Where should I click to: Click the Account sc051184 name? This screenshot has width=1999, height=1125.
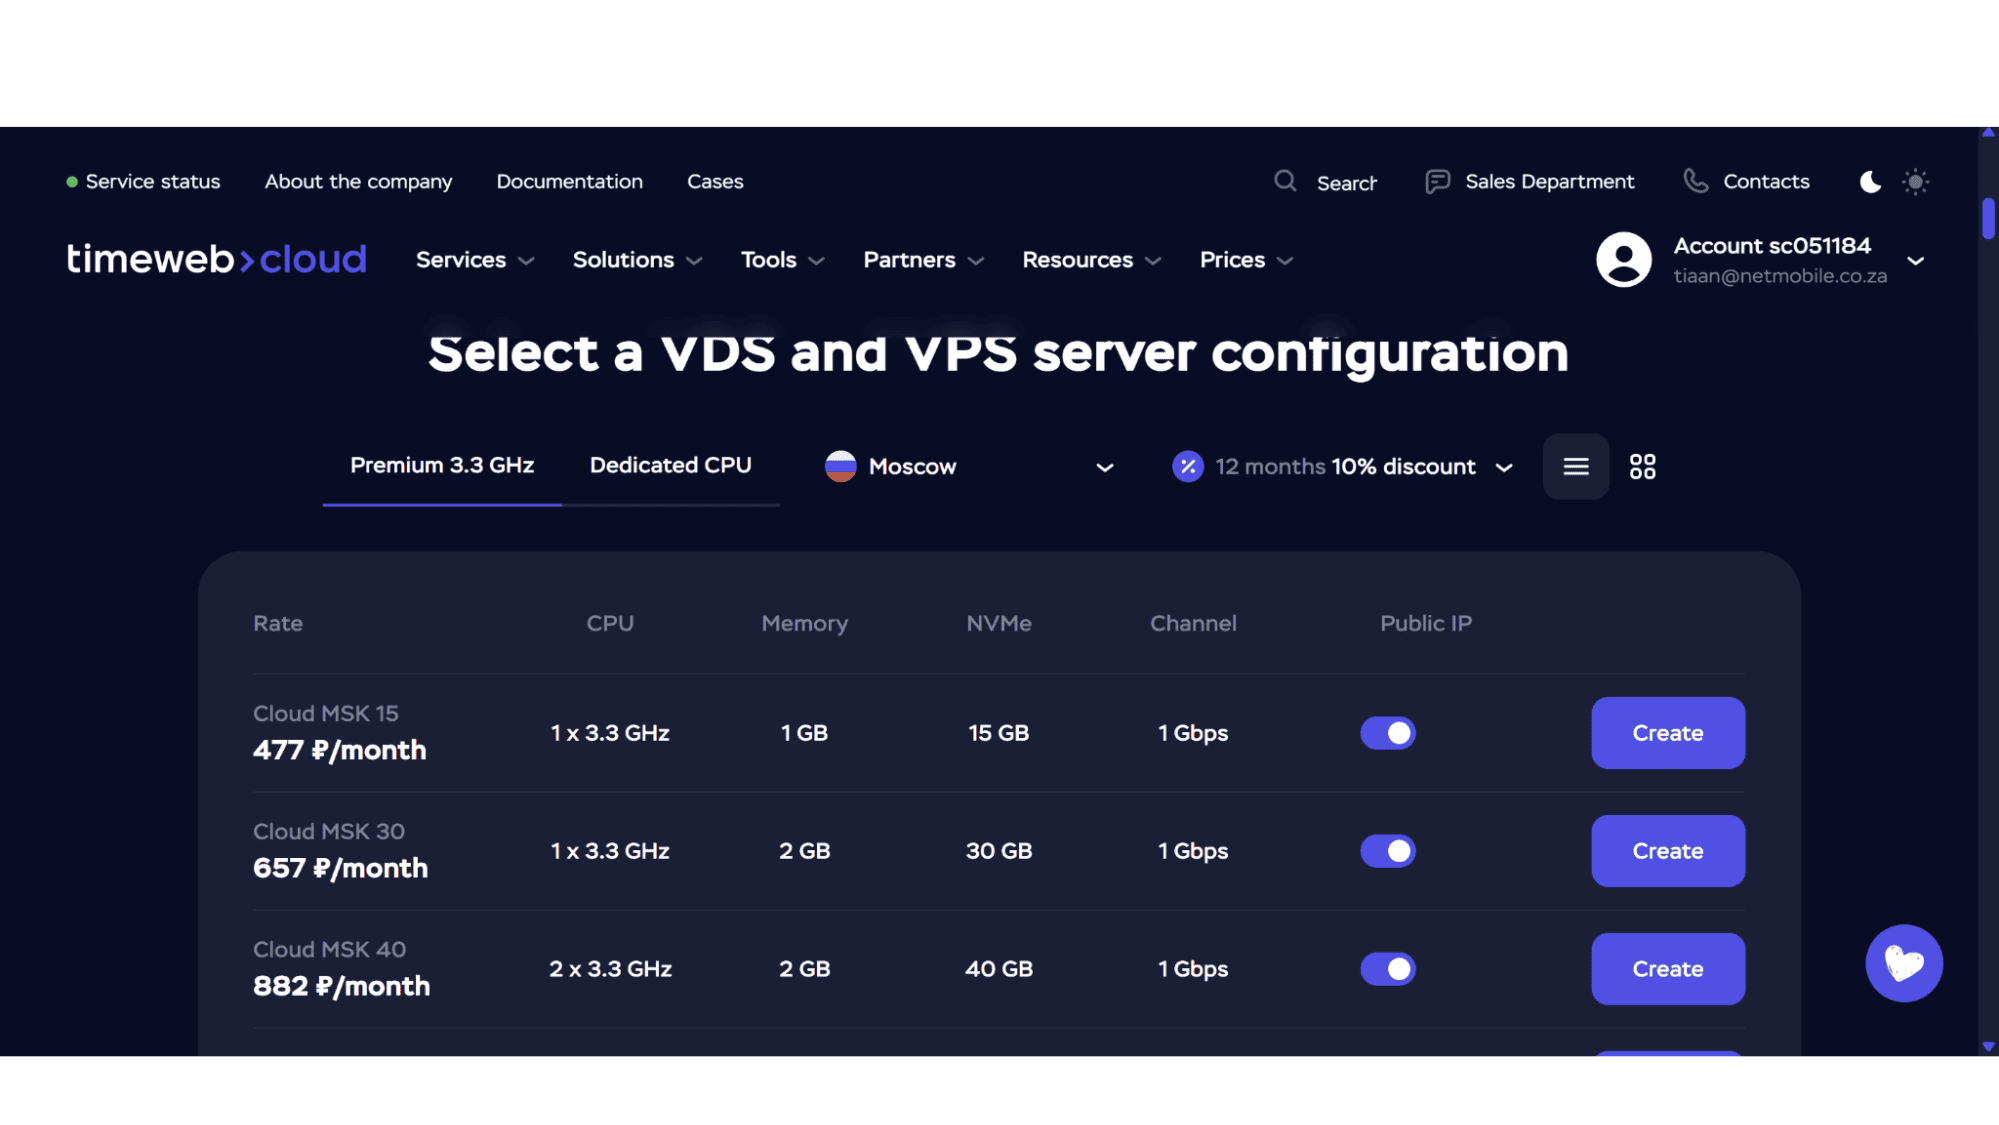point(1772,246)
